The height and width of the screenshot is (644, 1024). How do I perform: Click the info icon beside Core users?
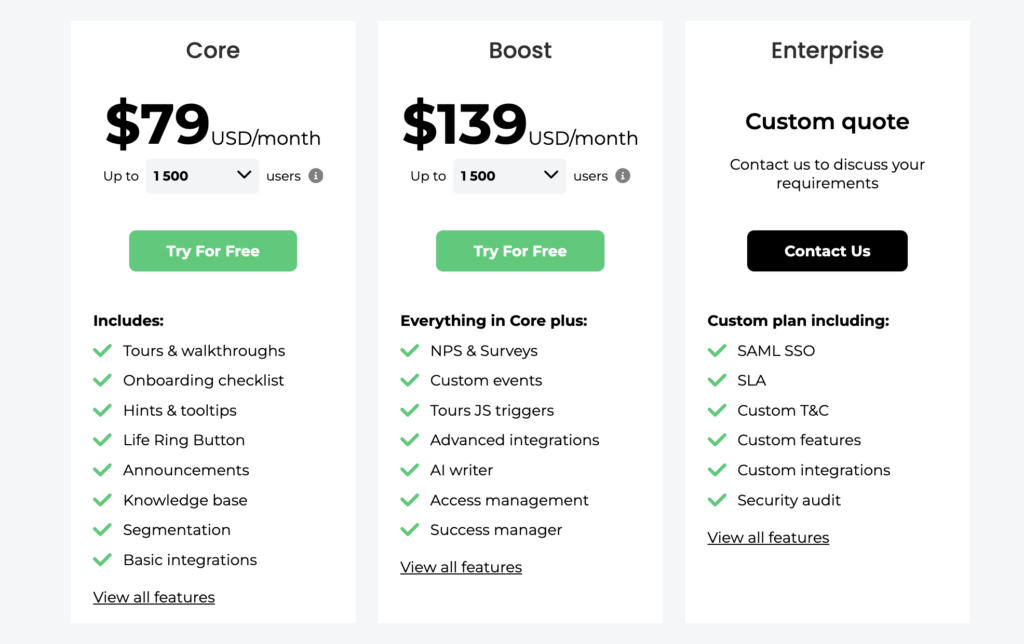(316, 176)
